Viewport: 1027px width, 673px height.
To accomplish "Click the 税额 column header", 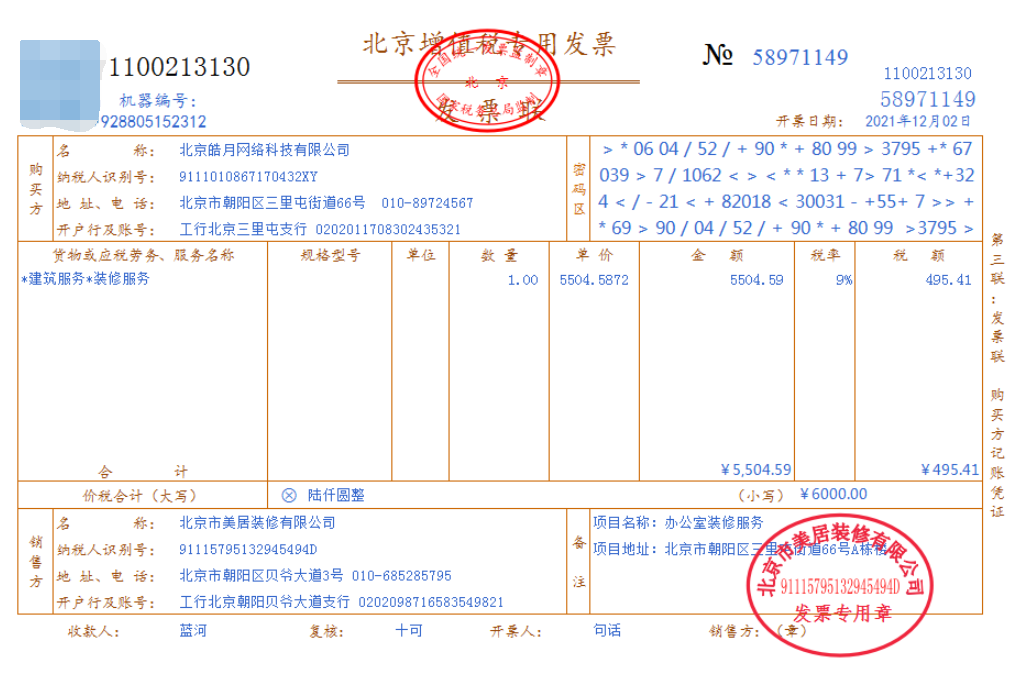I will coord(919,255).
